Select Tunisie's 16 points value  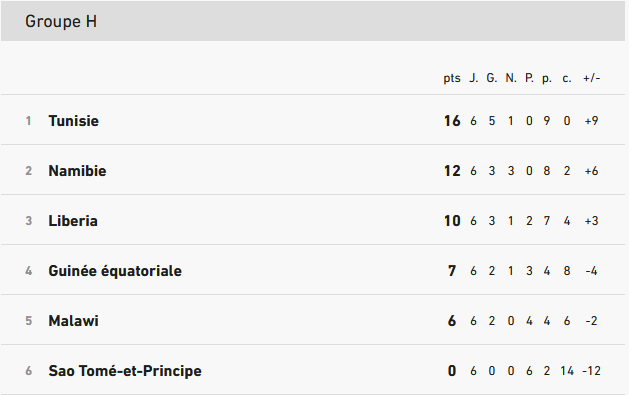452,121
